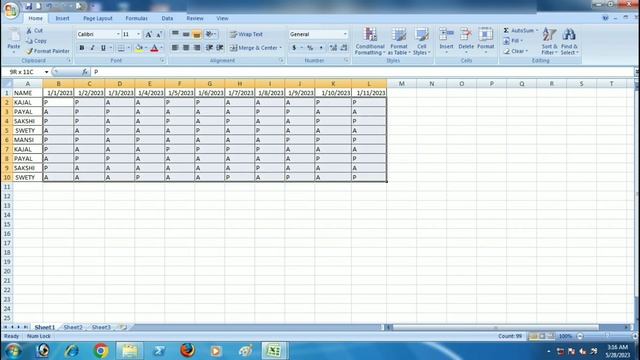Click the Delete cells icon
640x360 pixels.
pos(466,35)
